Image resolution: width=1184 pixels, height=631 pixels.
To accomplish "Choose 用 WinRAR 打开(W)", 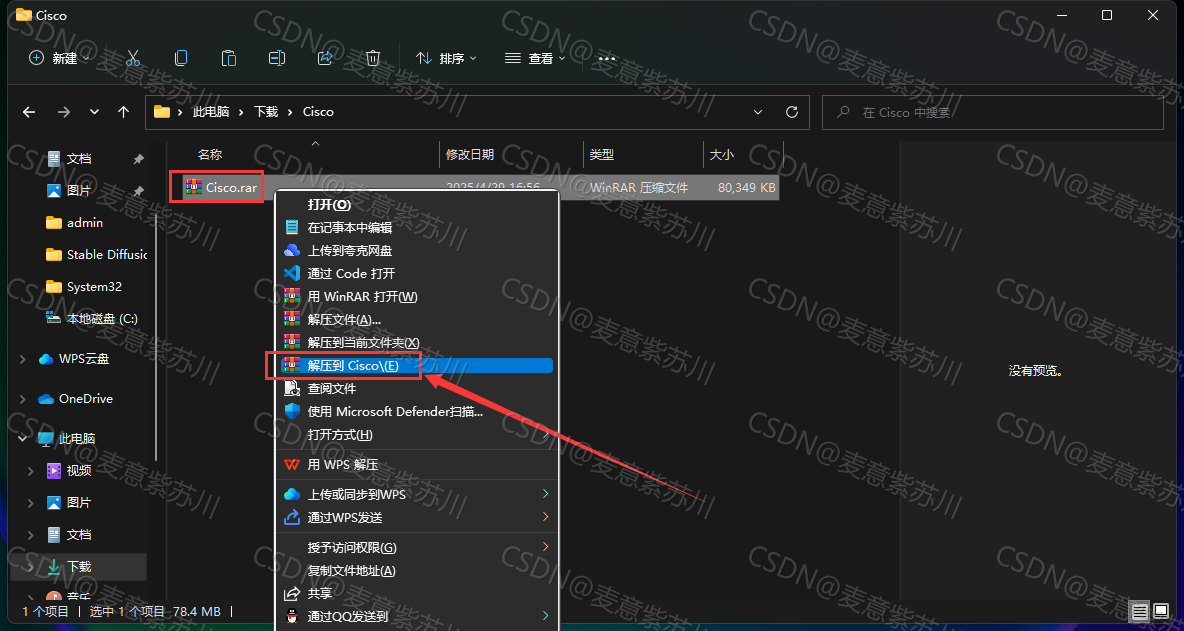I will point(417,297).
